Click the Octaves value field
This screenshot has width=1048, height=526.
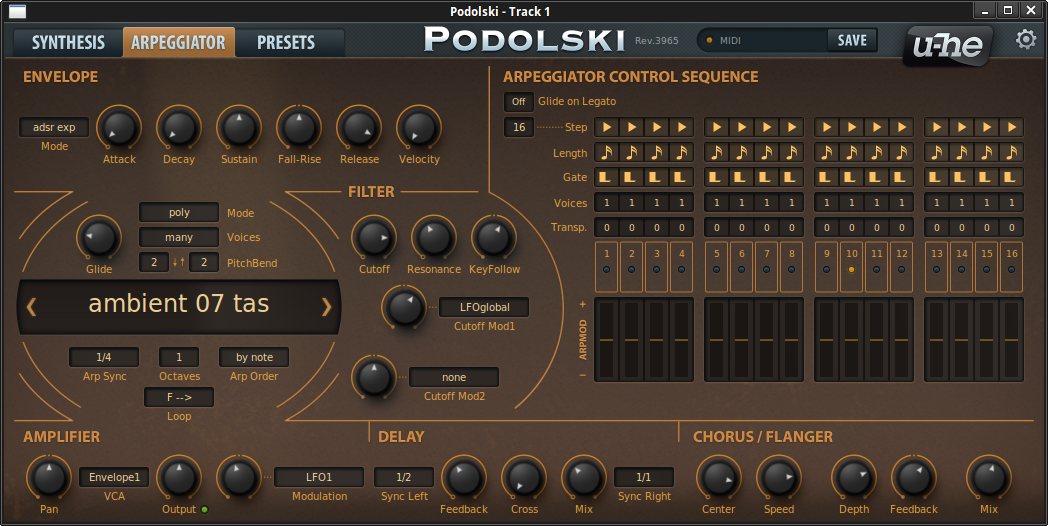coord(179,357)
